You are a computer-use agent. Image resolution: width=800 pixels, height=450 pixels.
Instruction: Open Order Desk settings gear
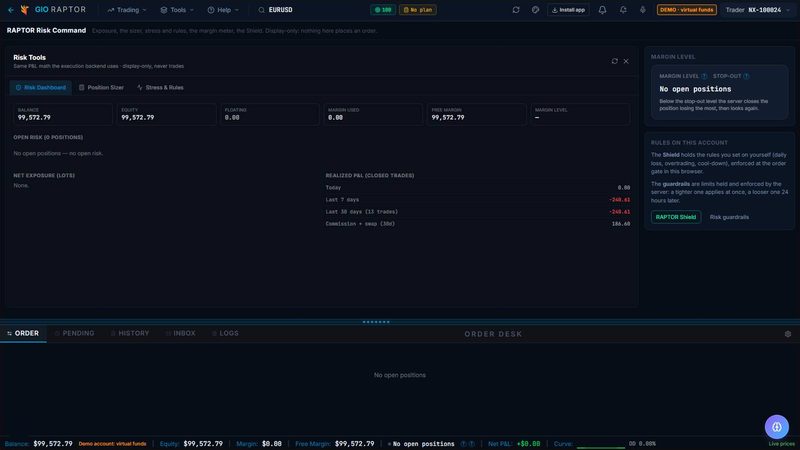click(x=788, y=334)
